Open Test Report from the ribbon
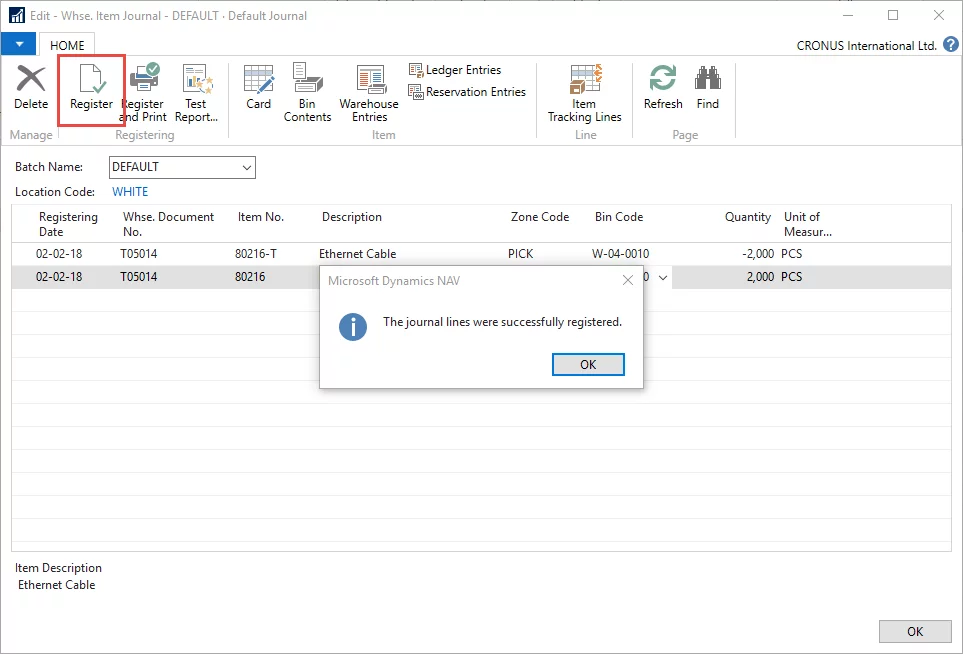This screenshot has height=654, width=963. pyautogui.click(x=196, y=90)
